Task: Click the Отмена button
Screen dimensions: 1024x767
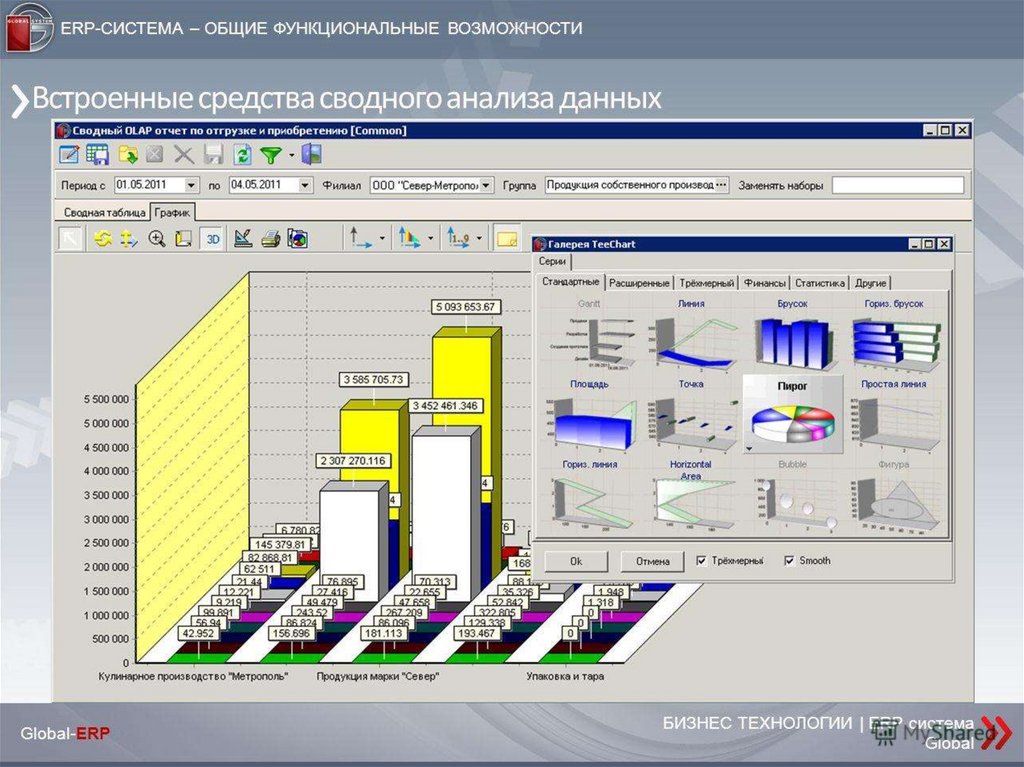Action: point(652,561)
